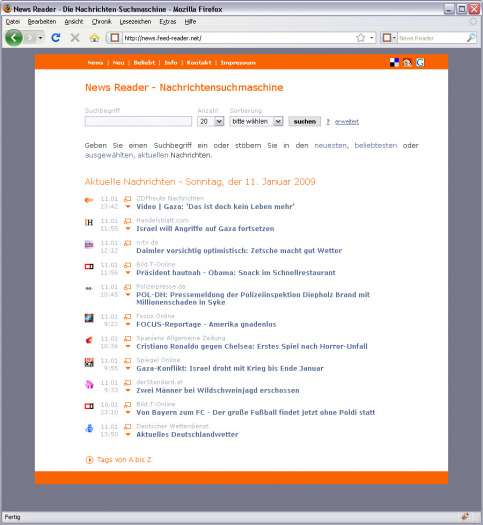Click the feed icon beside Spiegel Online
Viewport: 483px width, 525px height.
tap(128, 361)
